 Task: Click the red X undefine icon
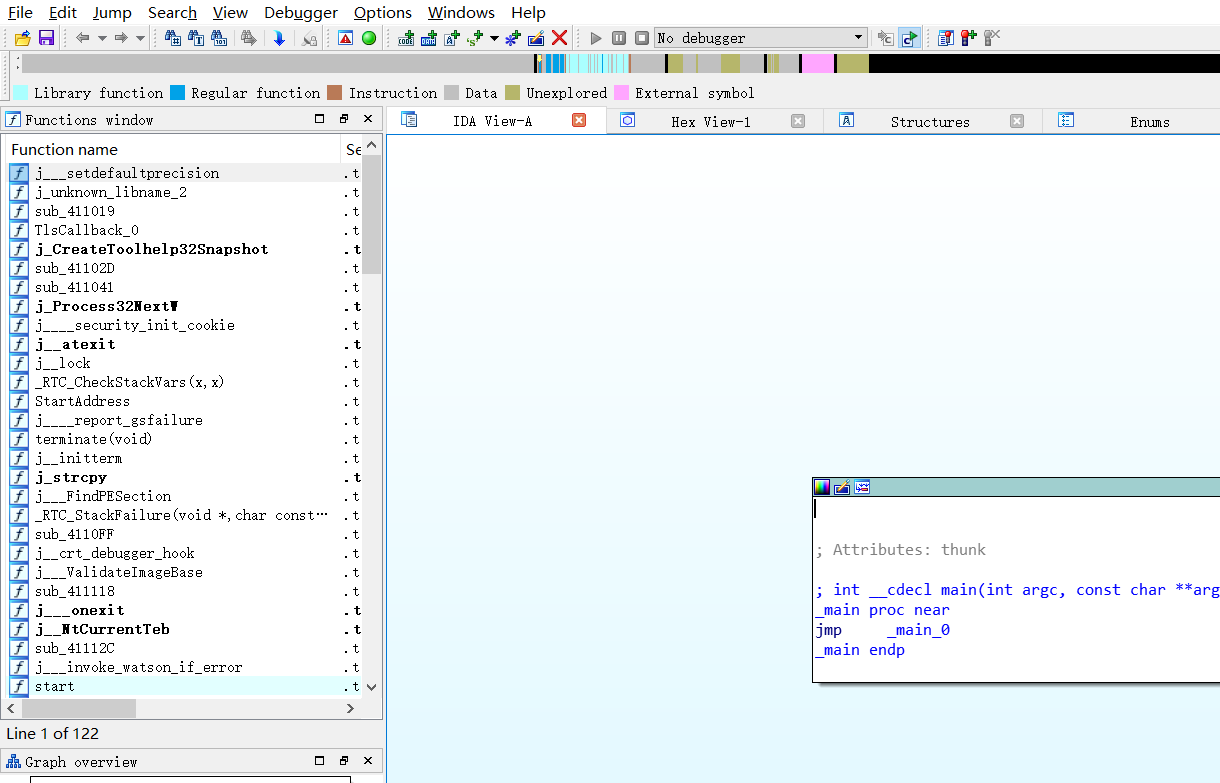[x=560, y=38]
